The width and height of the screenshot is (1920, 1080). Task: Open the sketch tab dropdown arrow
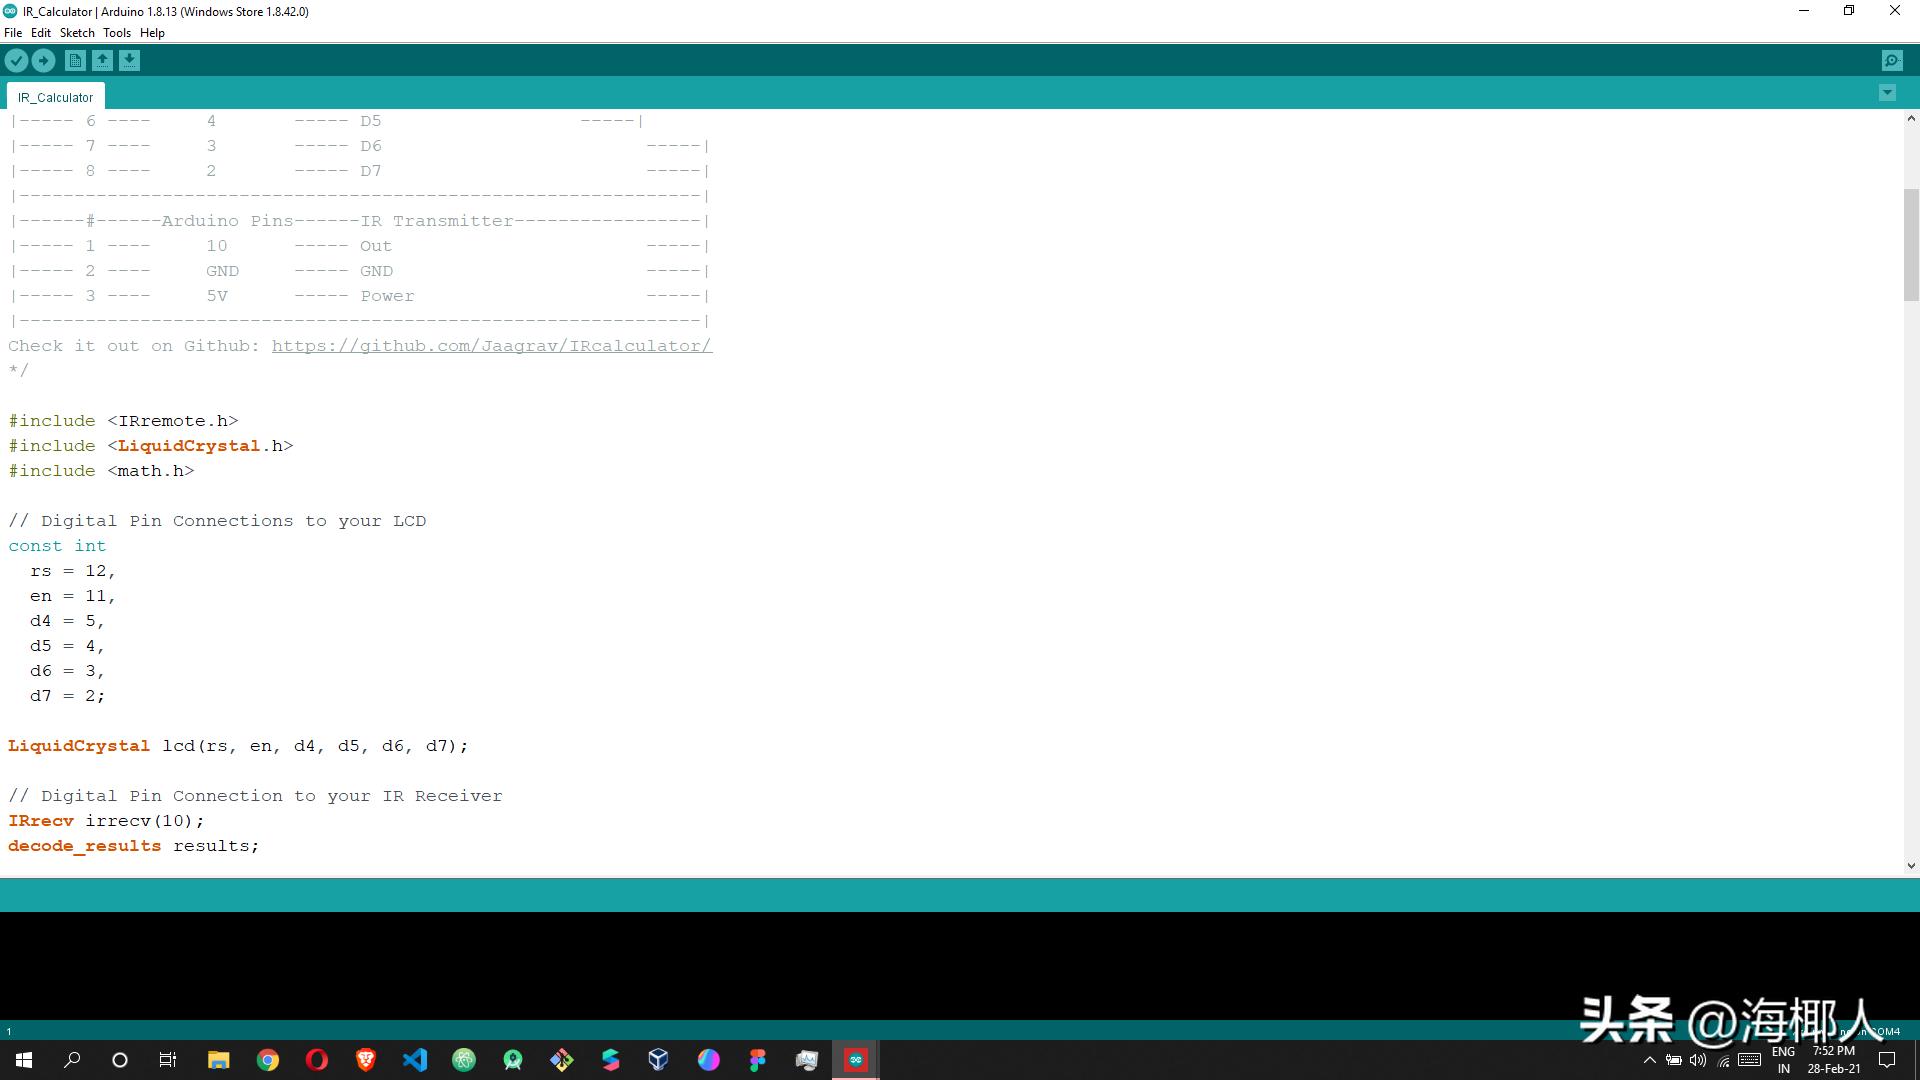(x=1887, y=93)
